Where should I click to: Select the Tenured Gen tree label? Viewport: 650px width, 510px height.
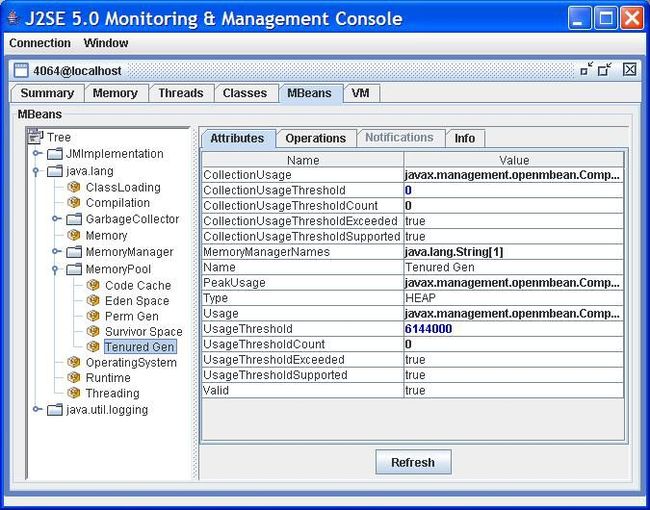[140, 347]
